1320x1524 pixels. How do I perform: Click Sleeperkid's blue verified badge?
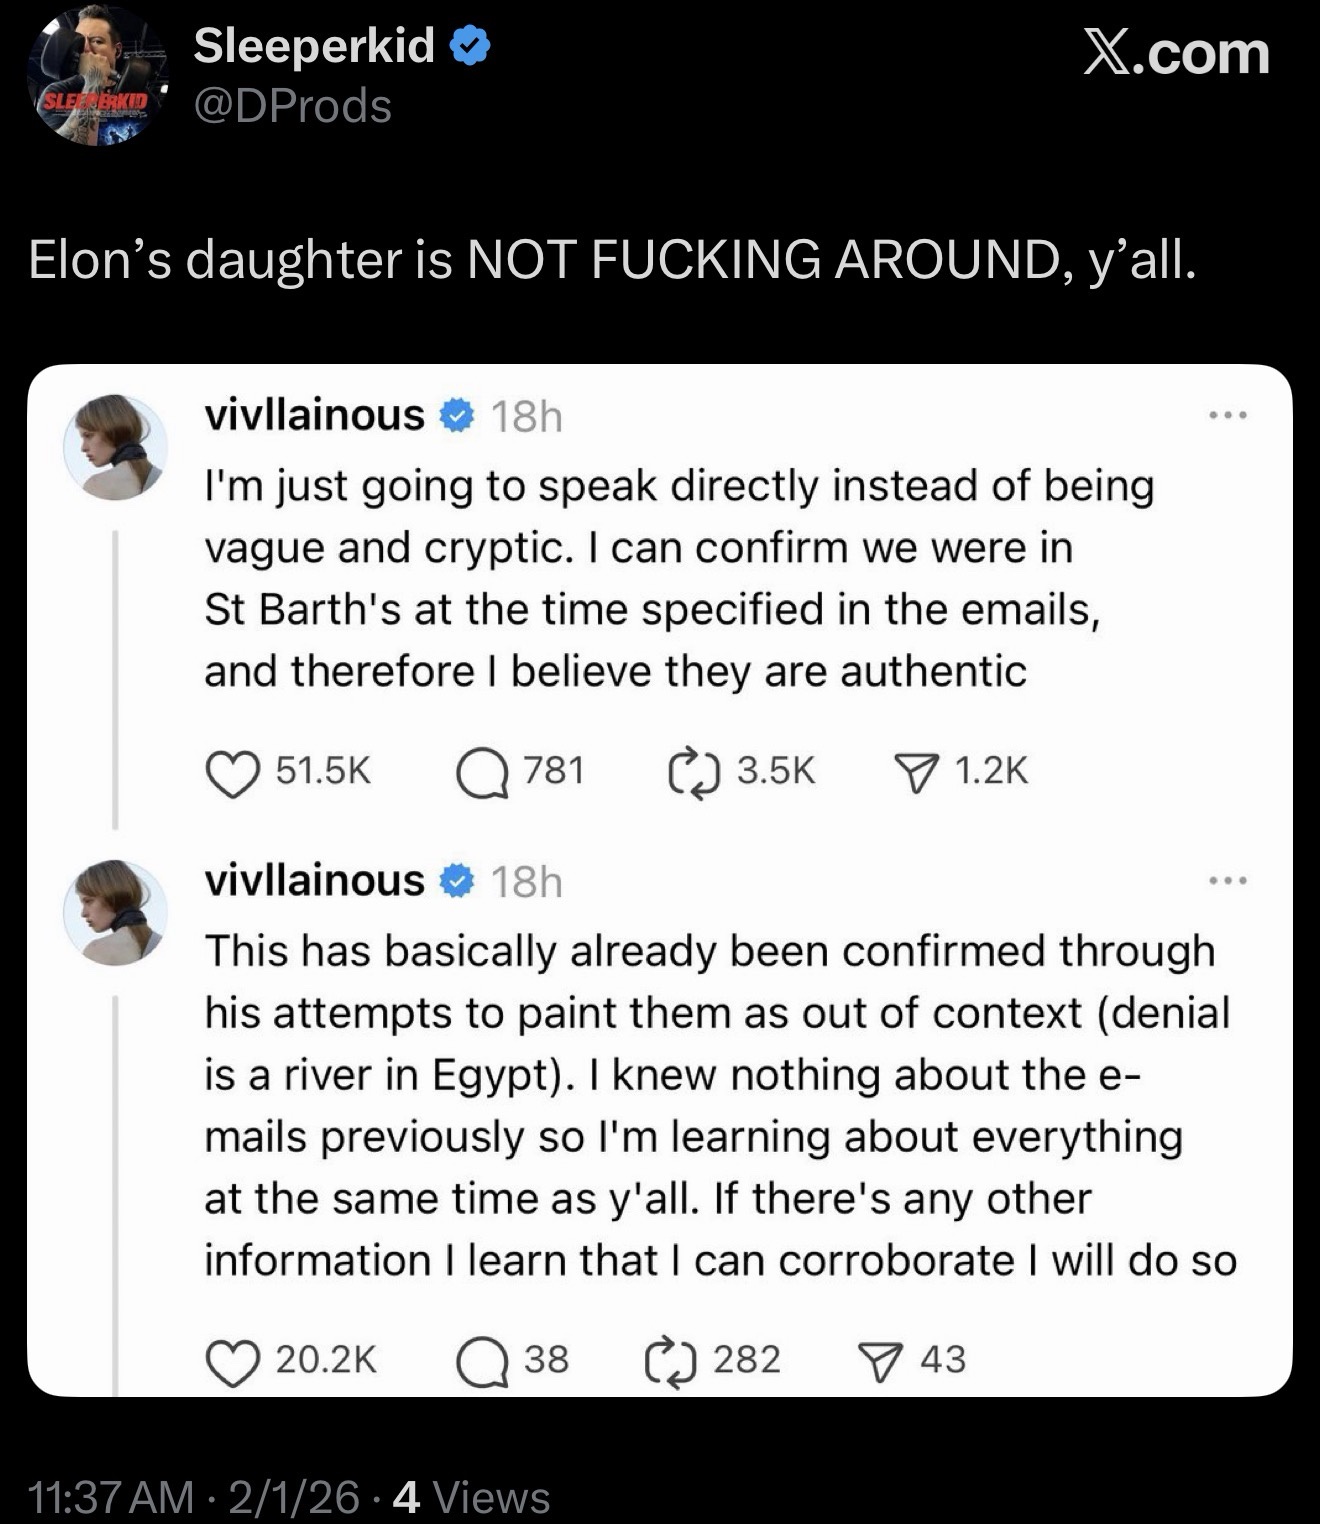point(470,47)
